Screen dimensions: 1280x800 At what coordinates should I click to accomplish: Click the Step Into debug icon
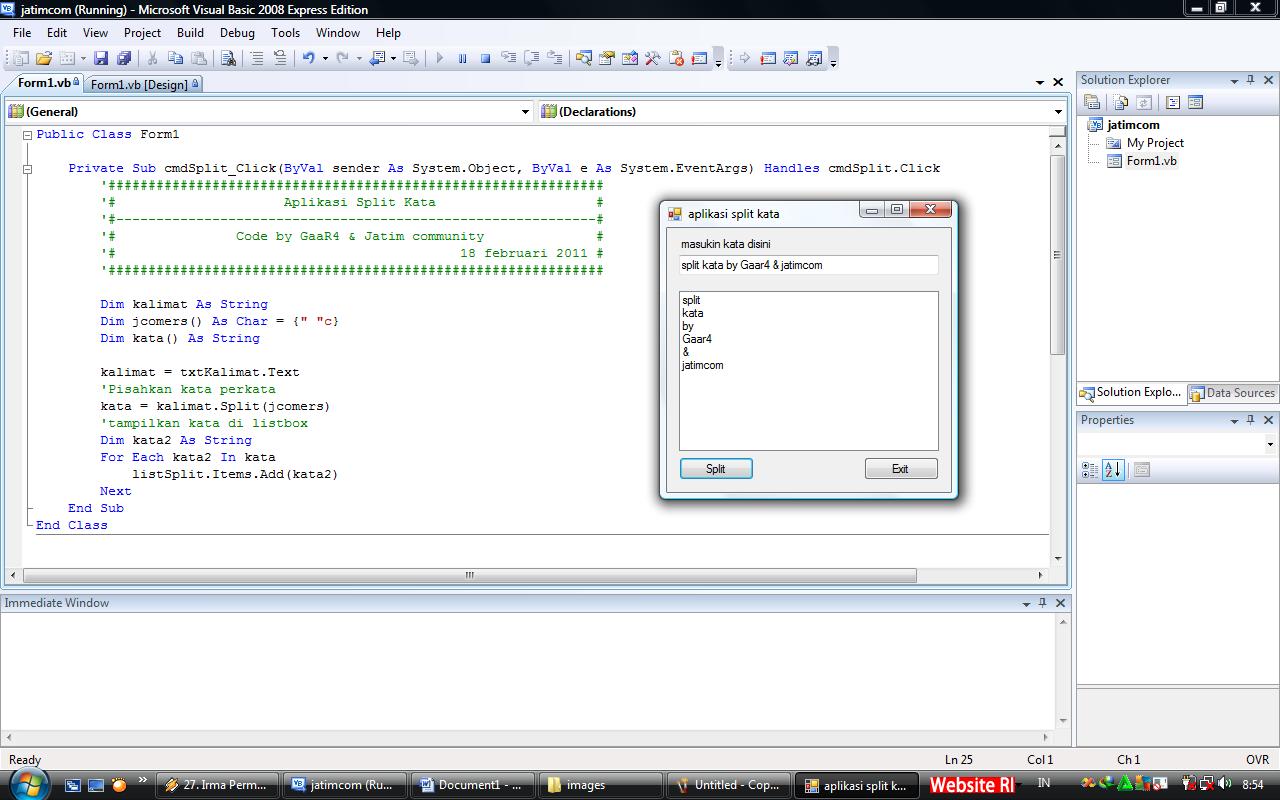click(x=510, y=58)
